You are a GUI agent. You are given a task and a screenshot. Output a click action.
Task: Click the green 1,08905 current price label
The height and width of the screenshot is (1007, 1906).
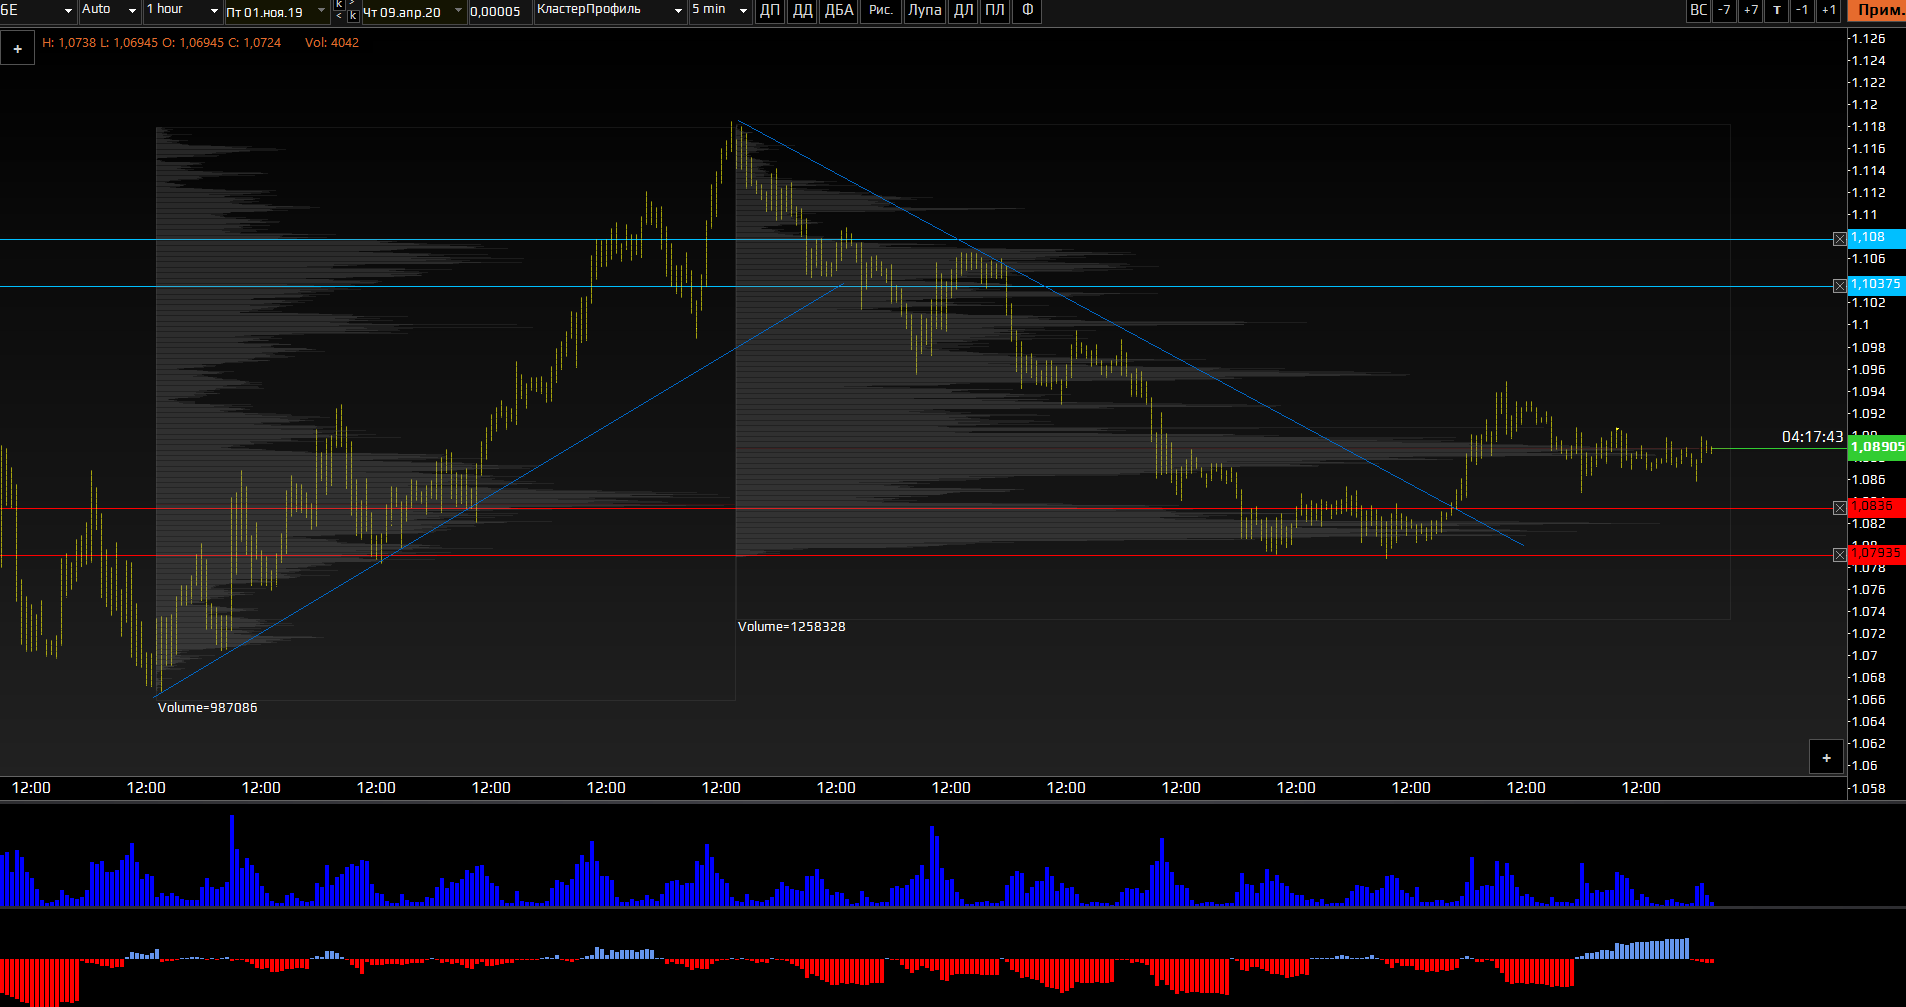1876,447
